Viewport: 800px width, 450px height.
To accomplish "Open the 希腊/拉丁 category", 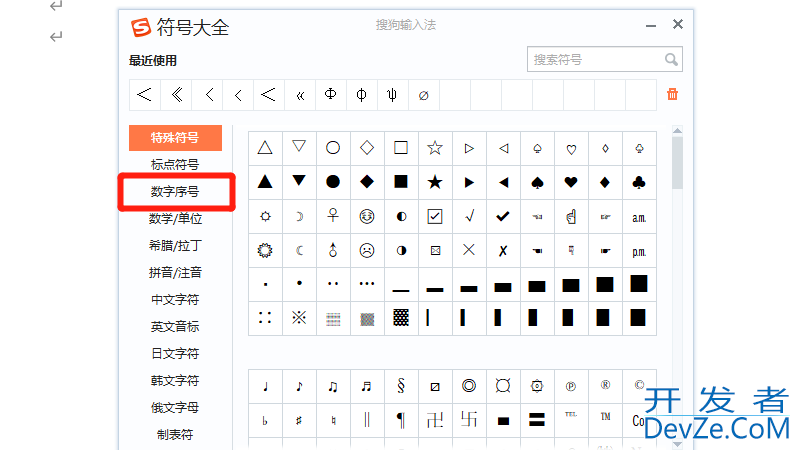I will [x=175, y=245].
